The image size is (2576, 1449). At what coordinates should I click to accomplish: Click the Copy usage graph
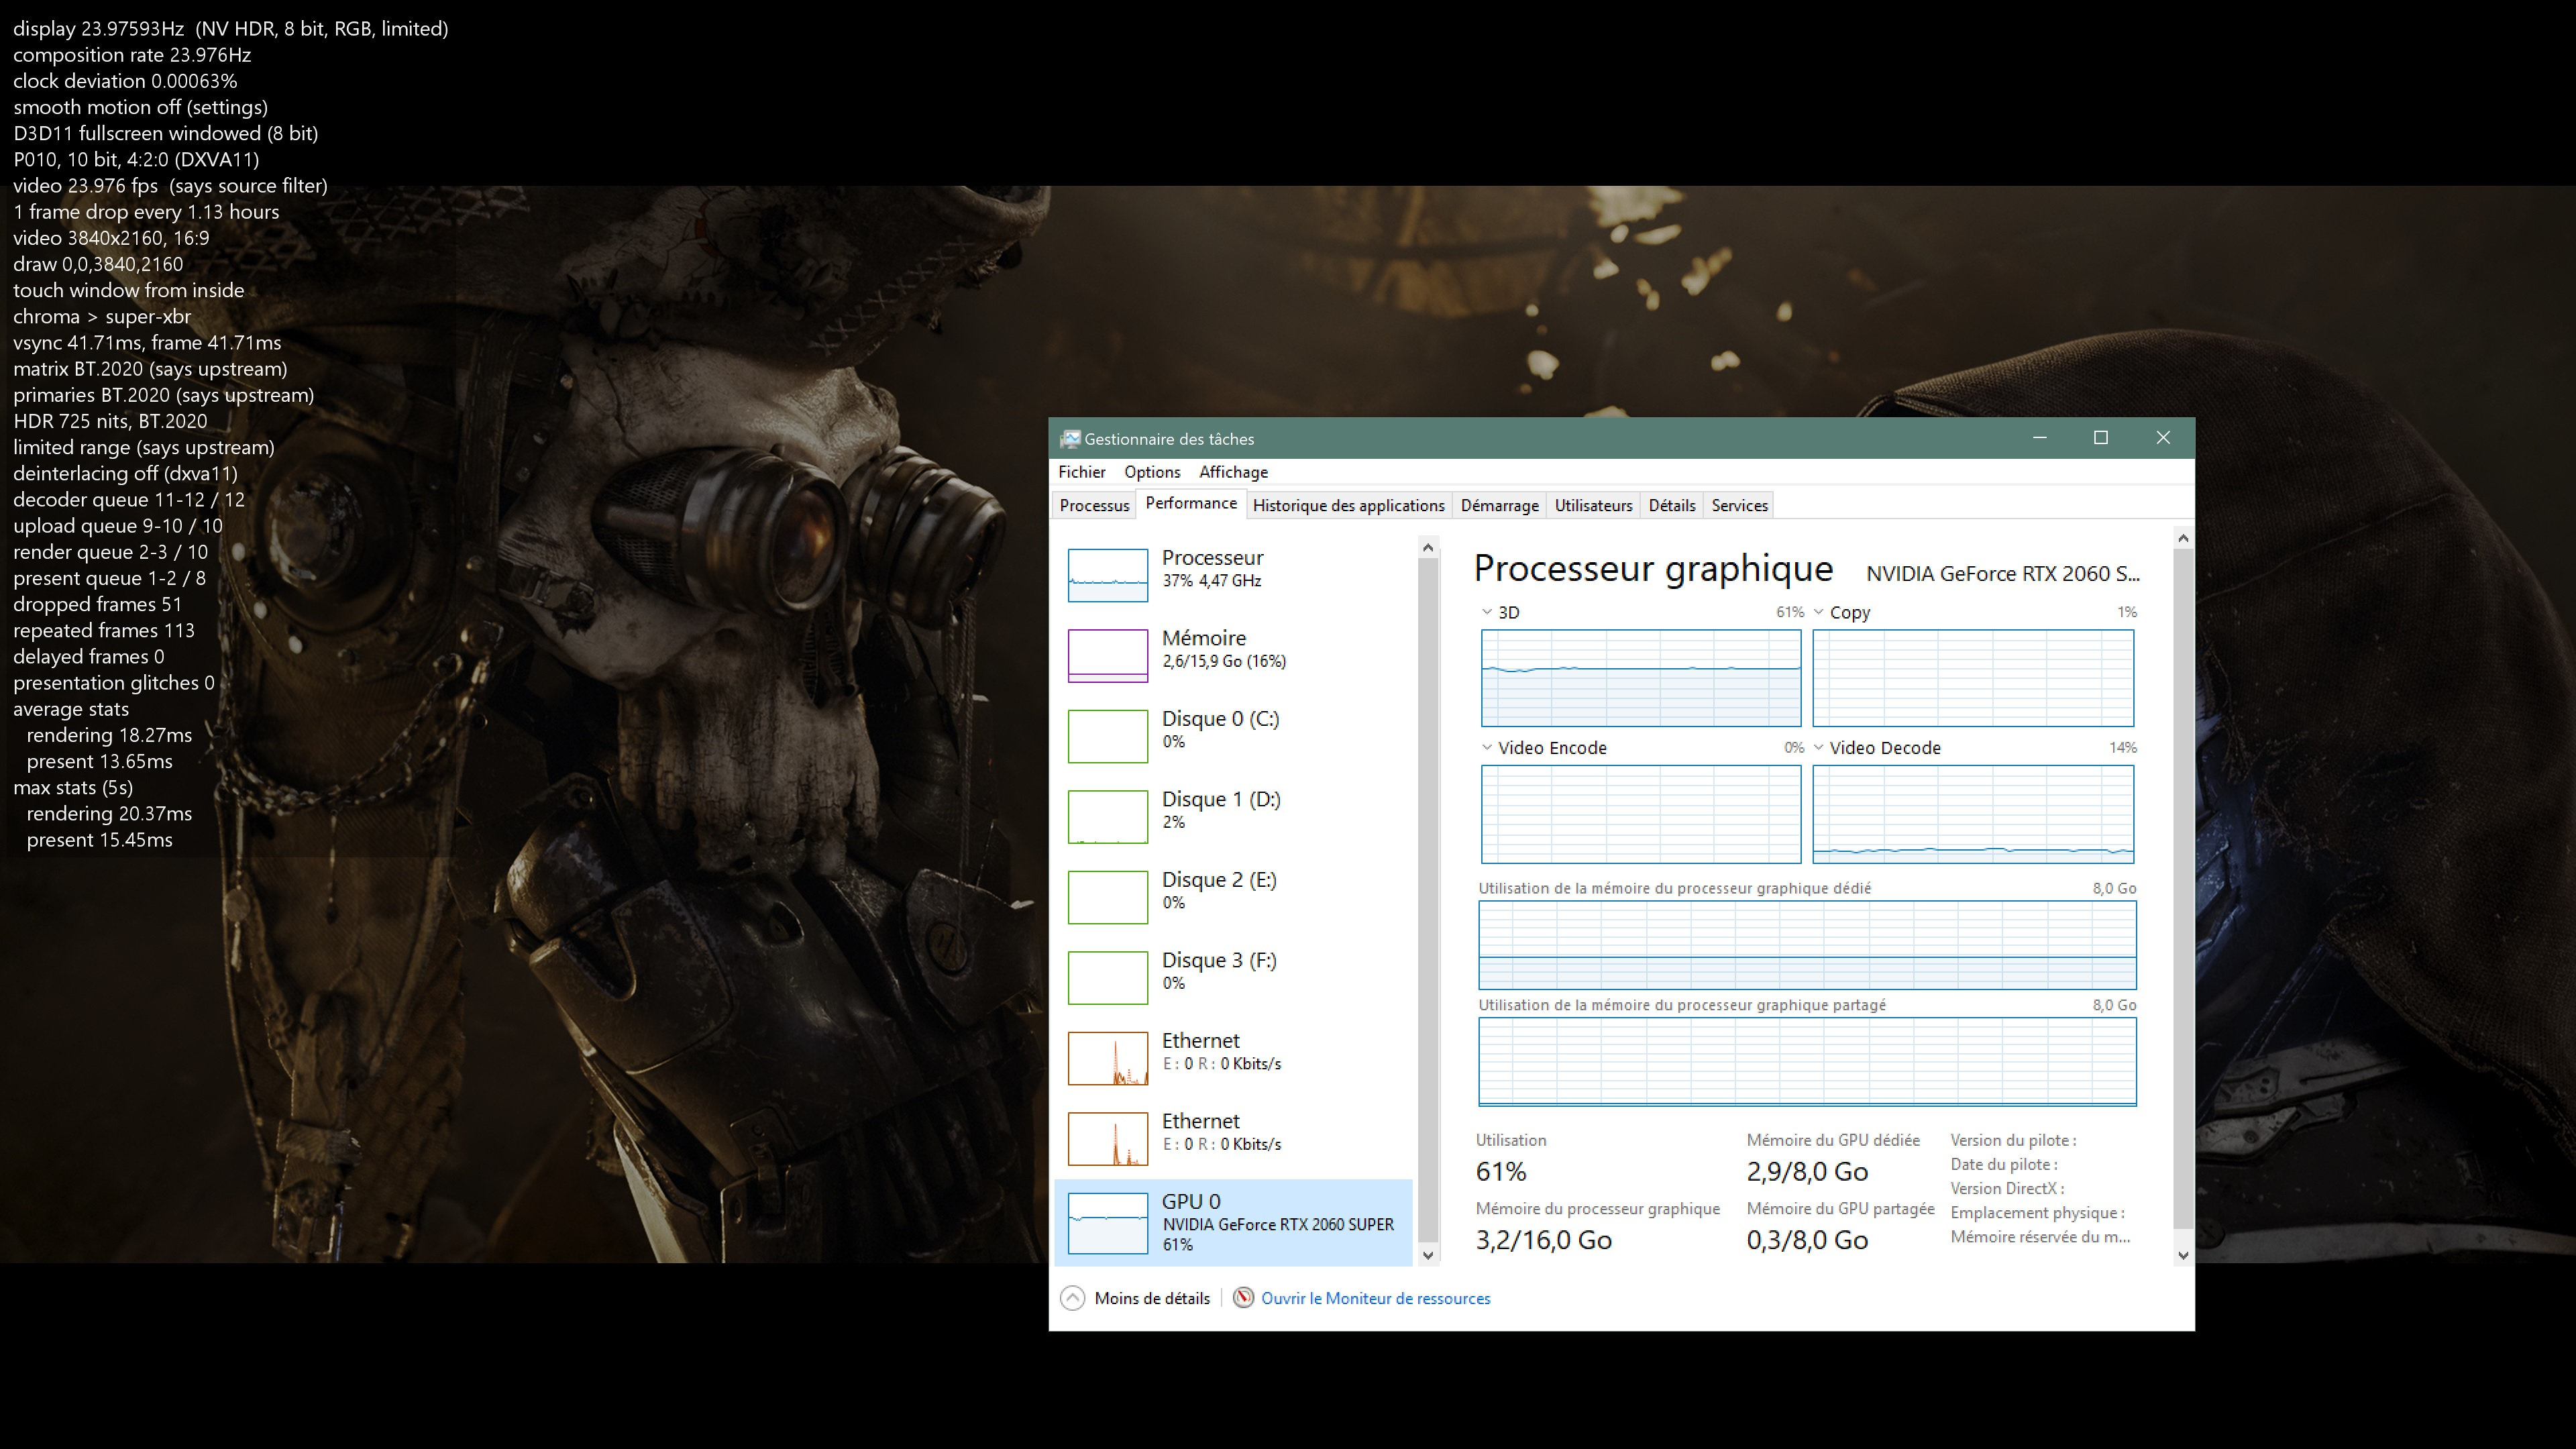[1973, 678]
